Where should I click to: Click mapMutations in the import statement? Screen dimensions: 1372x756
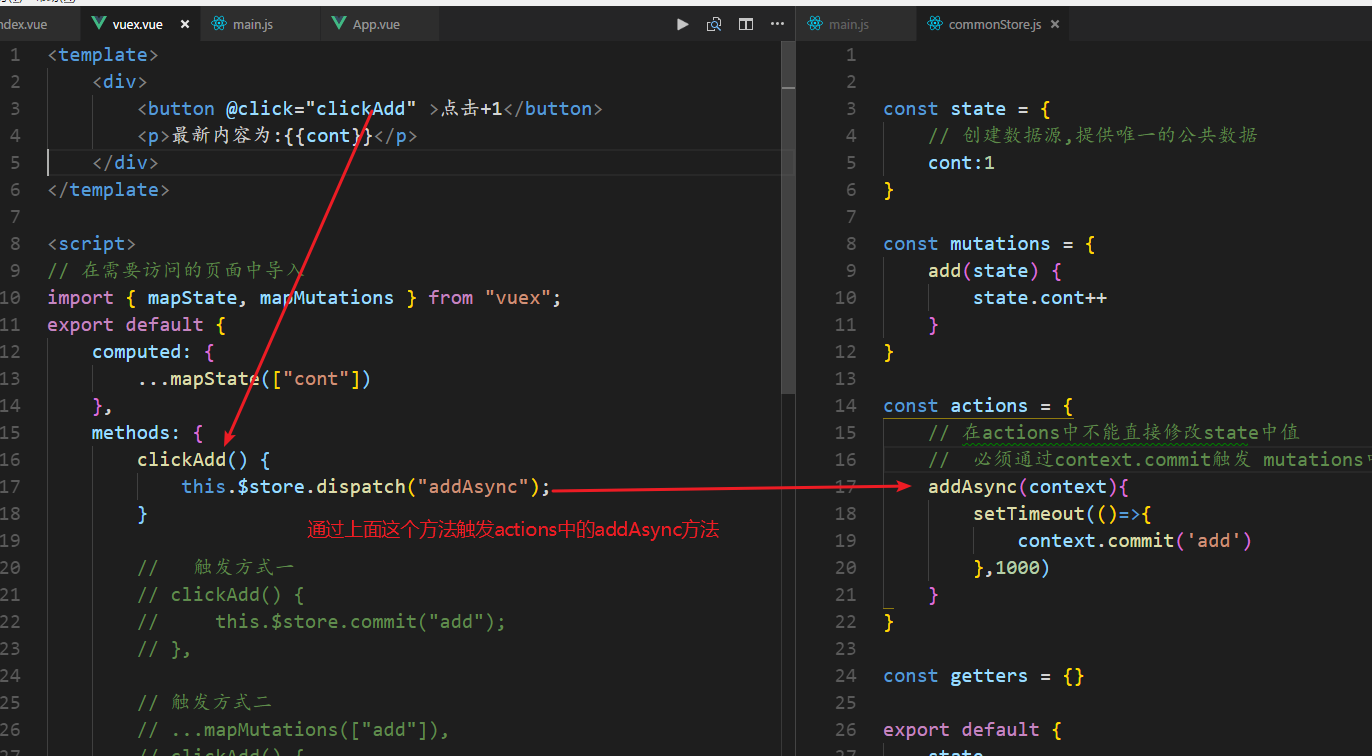pyautogui.click(x=327, y=297)
